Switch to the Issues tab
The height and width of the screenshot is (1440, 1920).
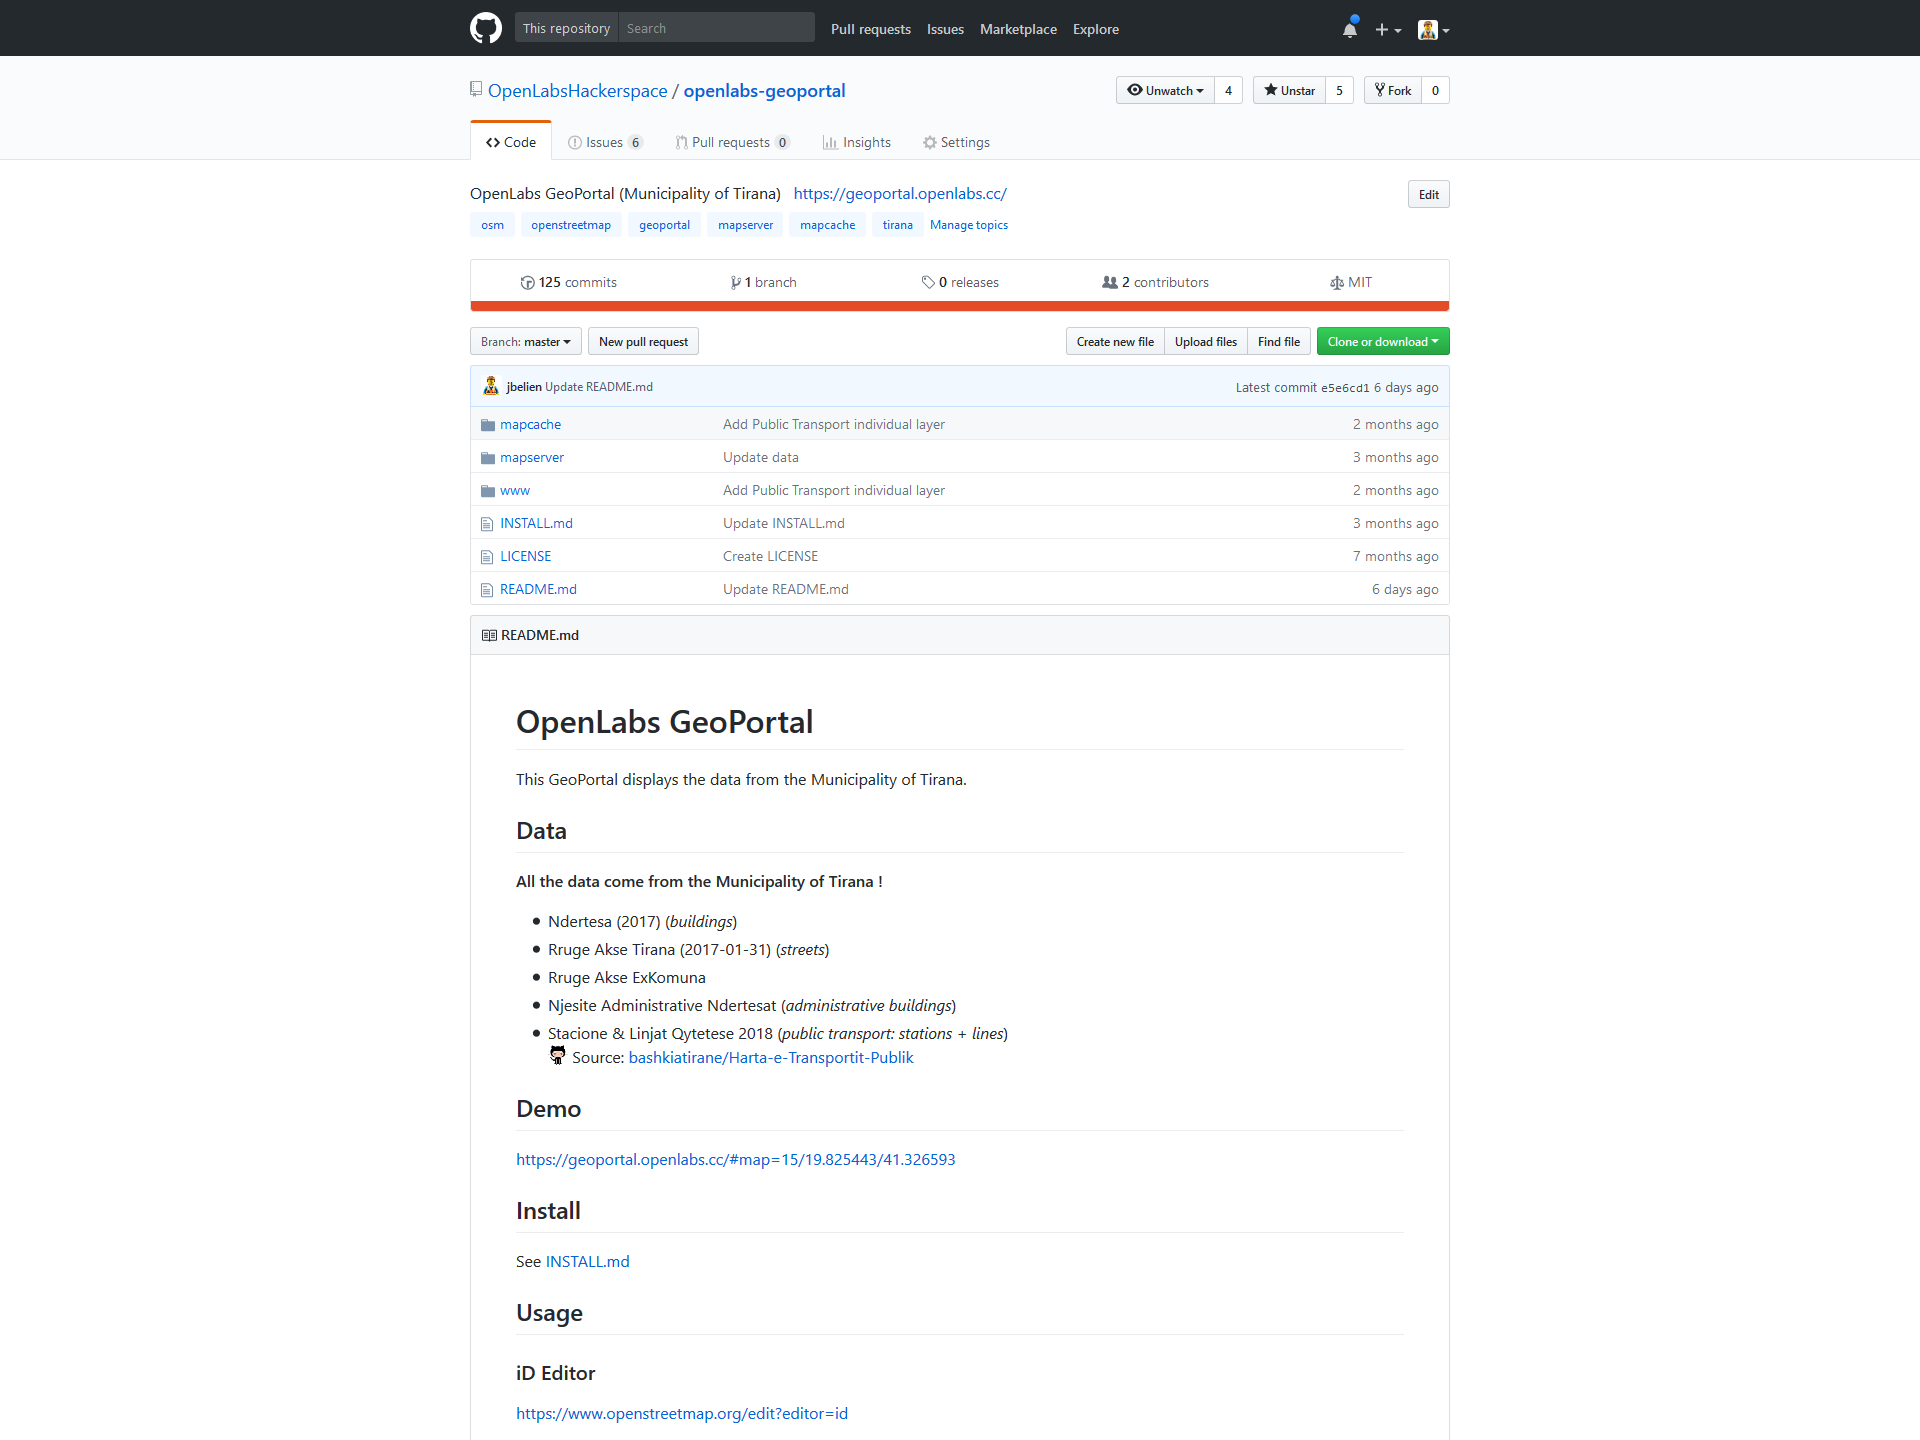click(x=604, y=143)
